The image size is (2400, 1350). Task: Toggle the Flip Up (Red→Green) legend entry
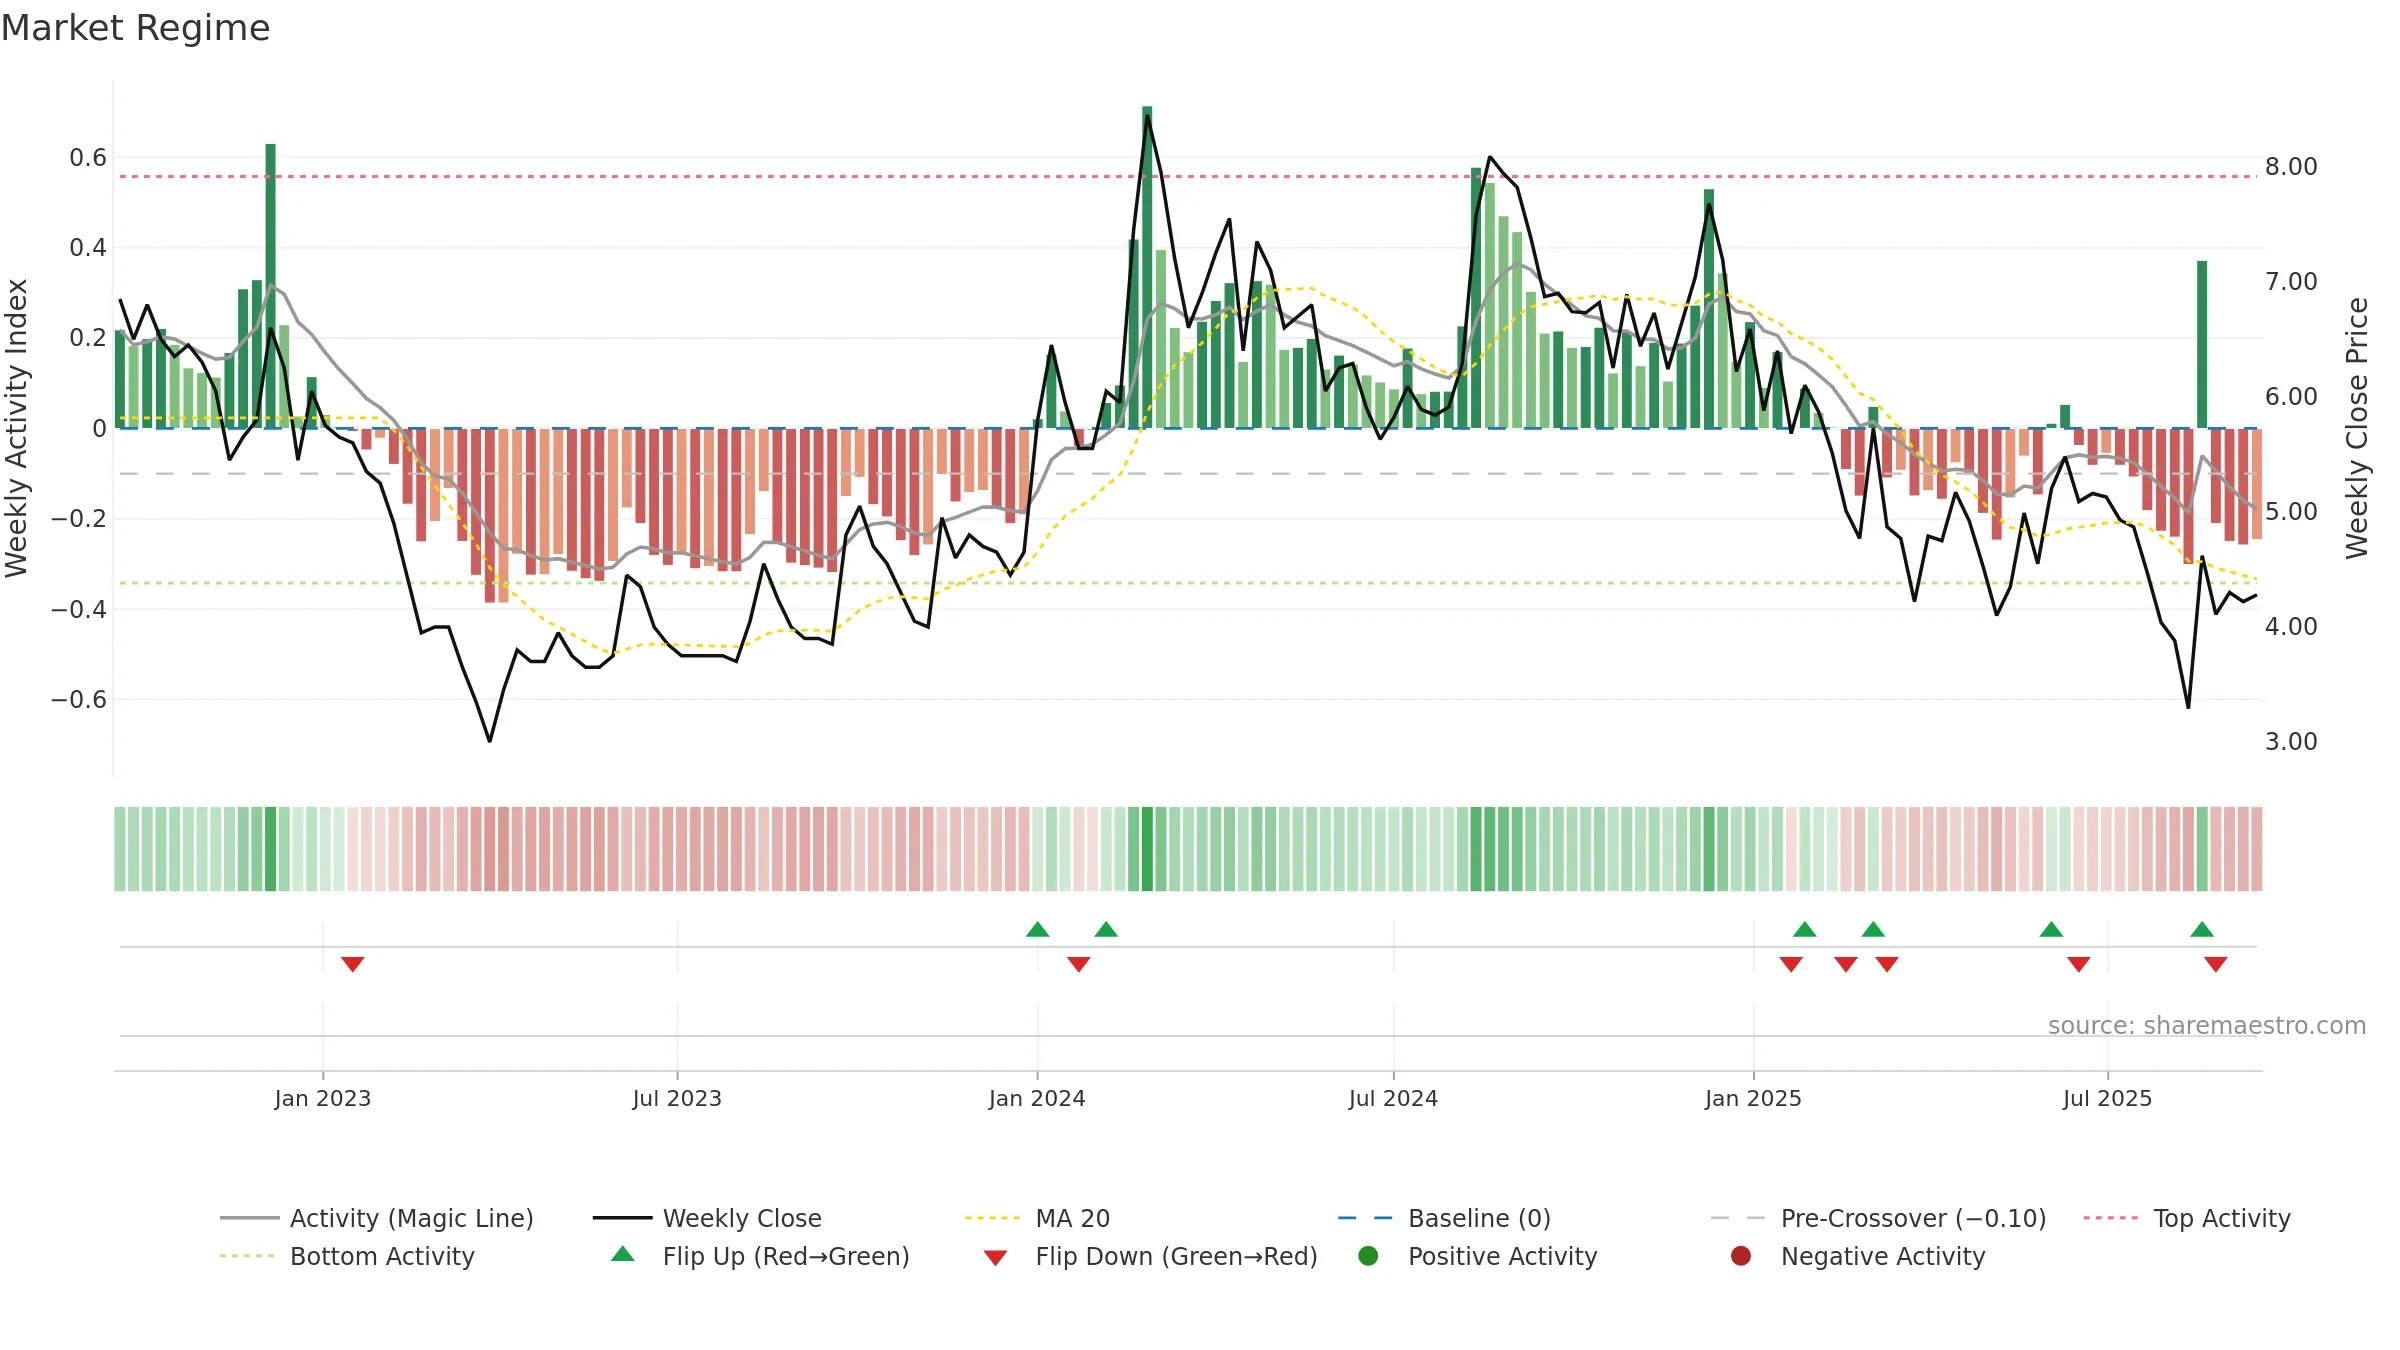pyautogui.click(x=760, y=1256)
